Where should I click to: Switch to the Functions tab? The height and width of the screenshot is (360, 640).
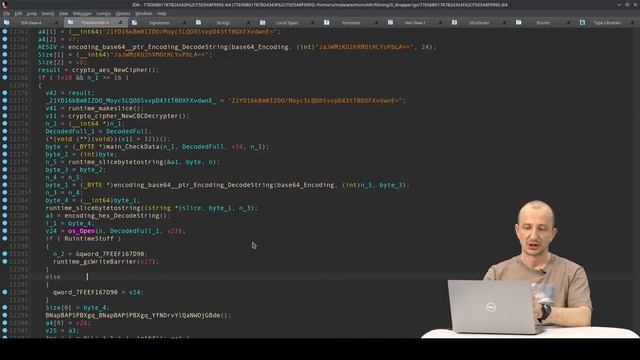pyautogui.click(x=351, y=23)
